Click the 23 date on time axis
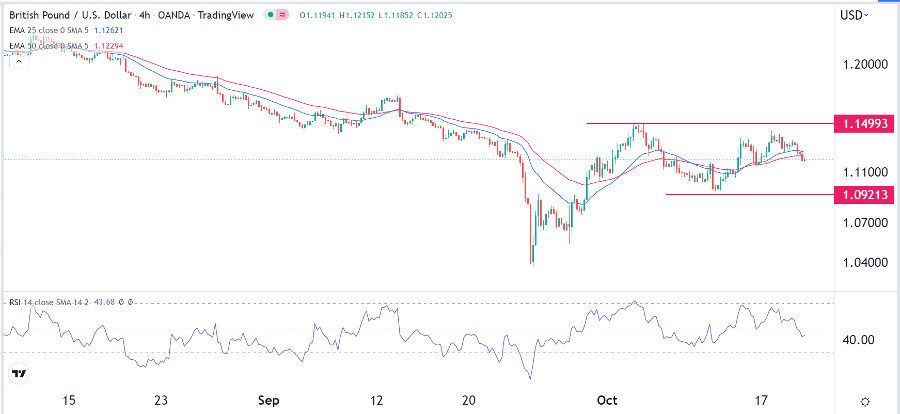This screenshot has width=900, height=414. (x=163, y=400)
